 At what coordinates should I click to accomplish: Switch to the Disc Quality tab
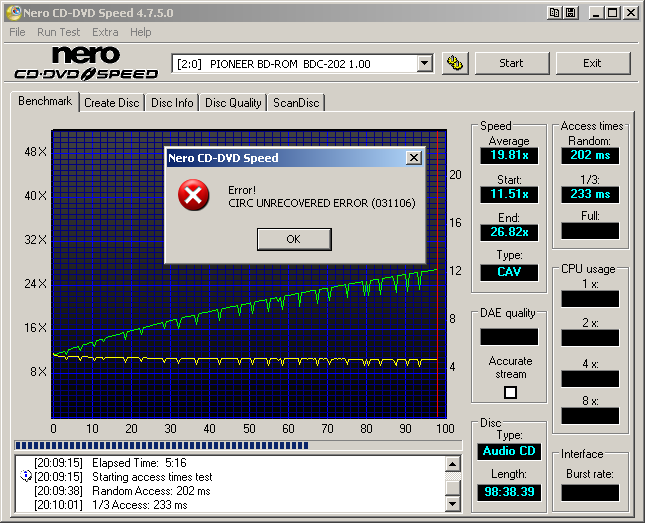233,102
